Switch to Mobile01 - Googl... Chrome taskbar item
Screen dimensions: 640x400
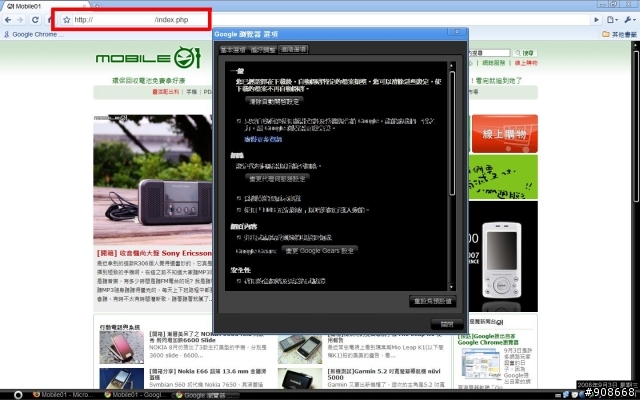click(x=136, y=395)
